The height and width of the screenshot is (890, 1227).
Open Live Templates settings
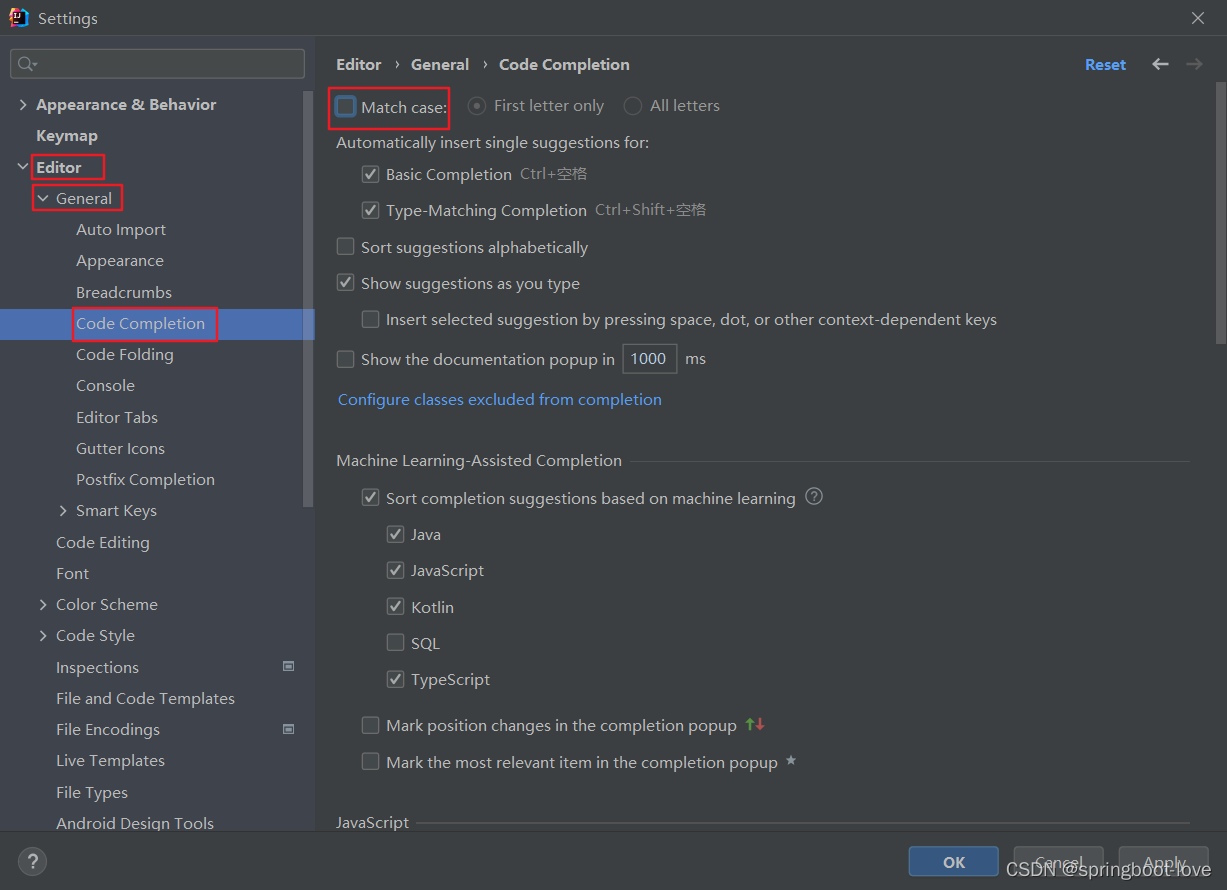(x=110, y=761)
